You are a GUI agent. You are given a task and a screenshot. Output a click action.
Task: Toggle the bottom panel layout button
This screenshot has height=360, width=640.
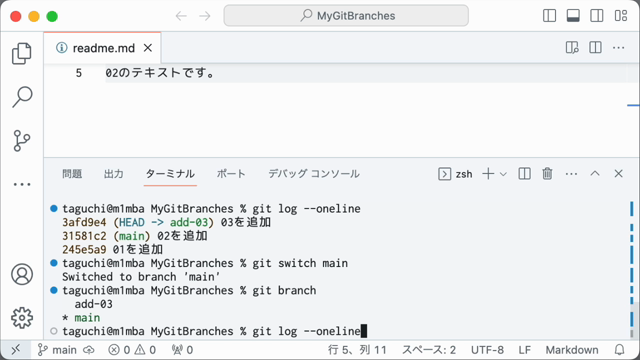point(573,16)
